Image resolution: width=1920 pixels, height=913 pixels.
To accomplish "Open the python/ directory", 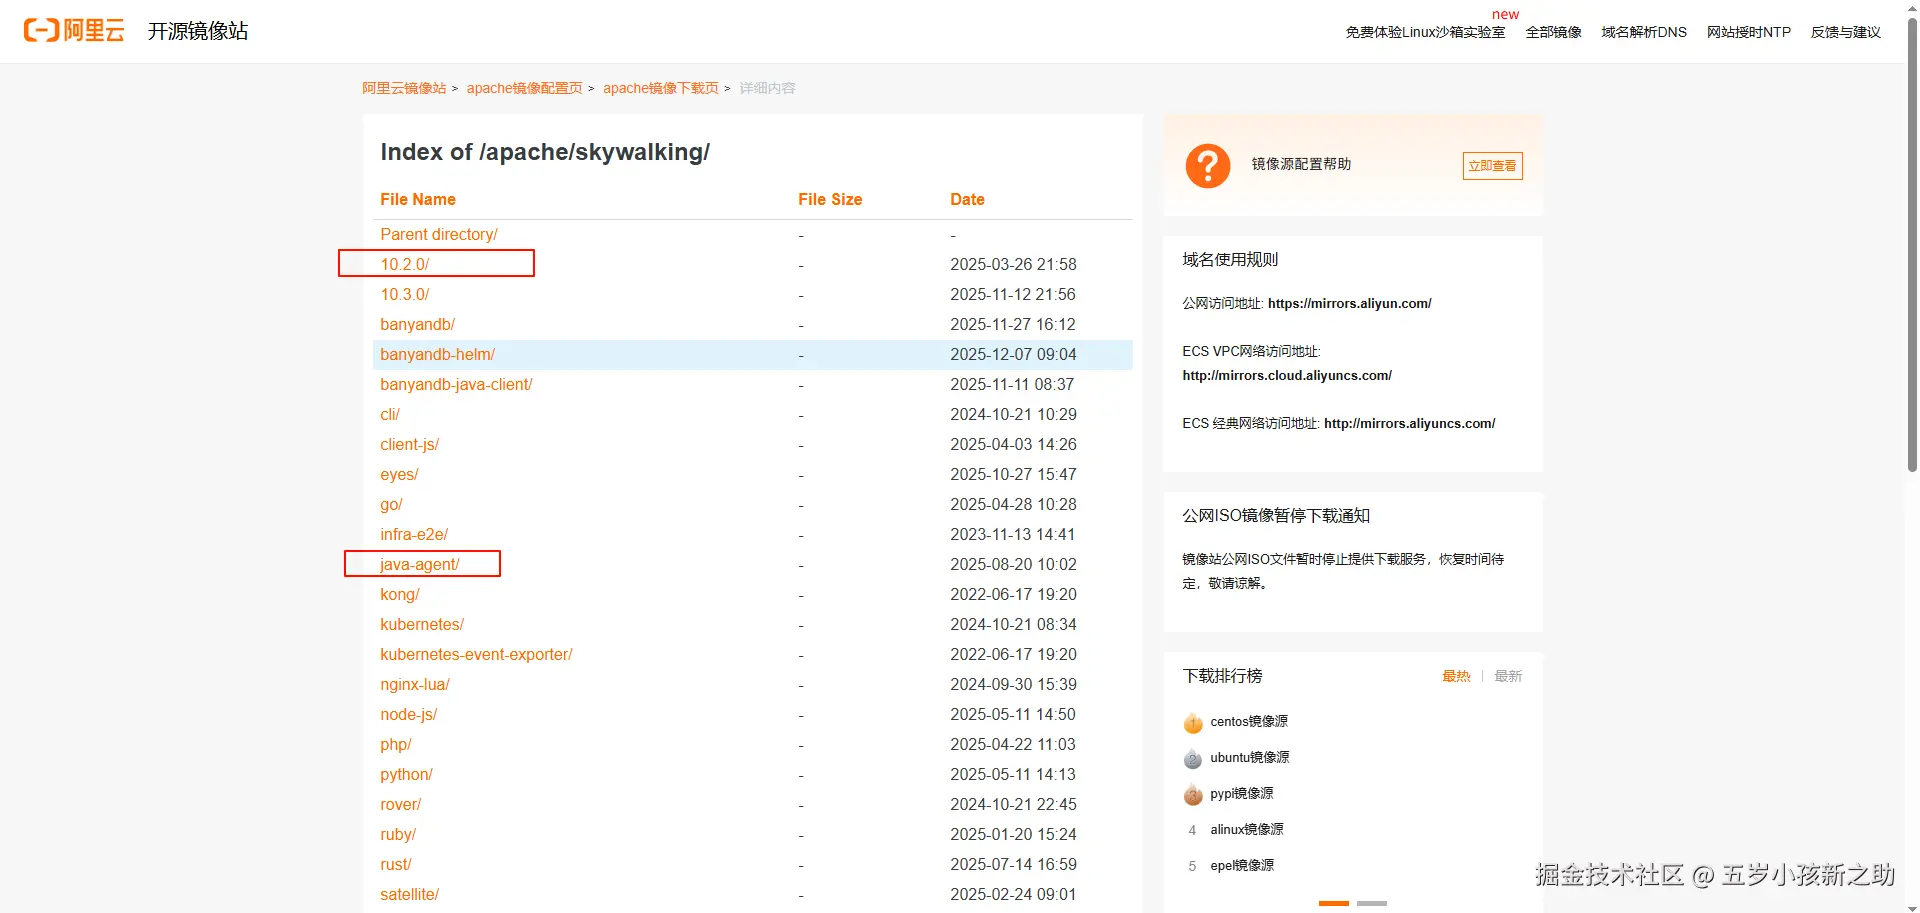I will [406, 774].
